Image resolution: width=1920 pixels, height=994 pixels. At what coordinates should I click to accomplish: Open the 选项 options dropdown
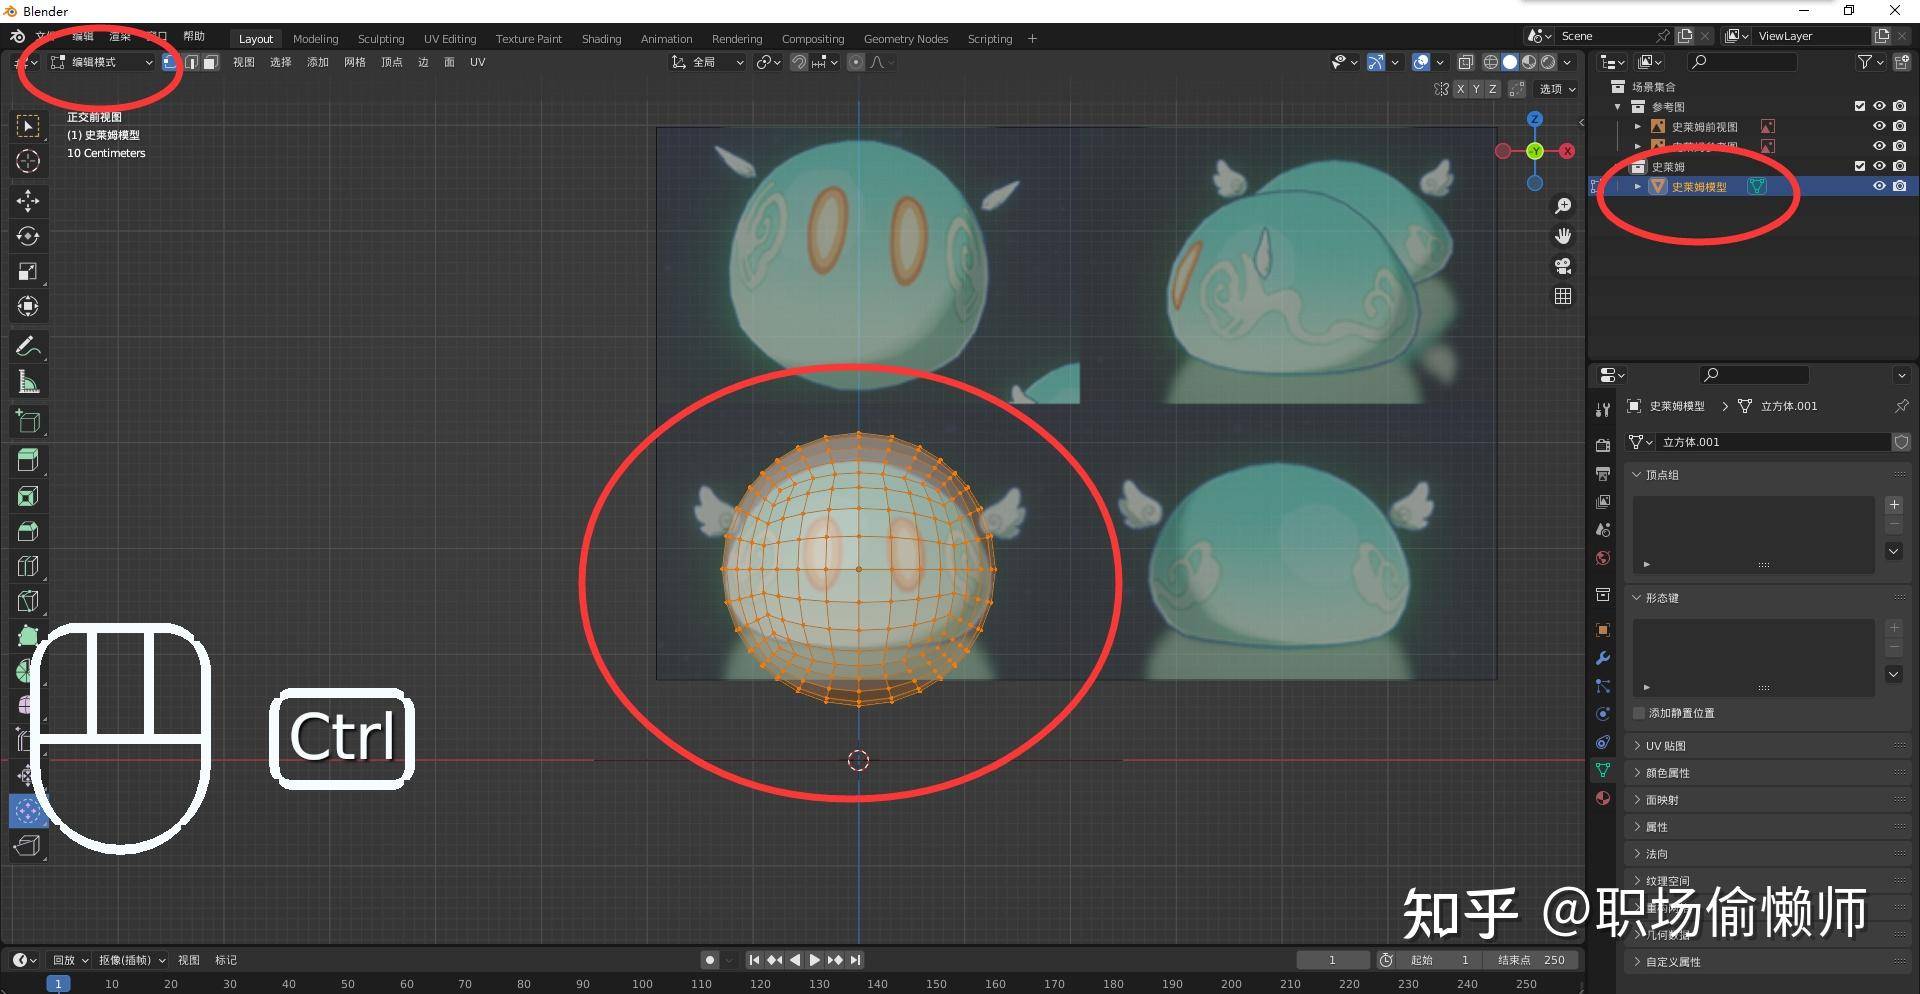1556,89
